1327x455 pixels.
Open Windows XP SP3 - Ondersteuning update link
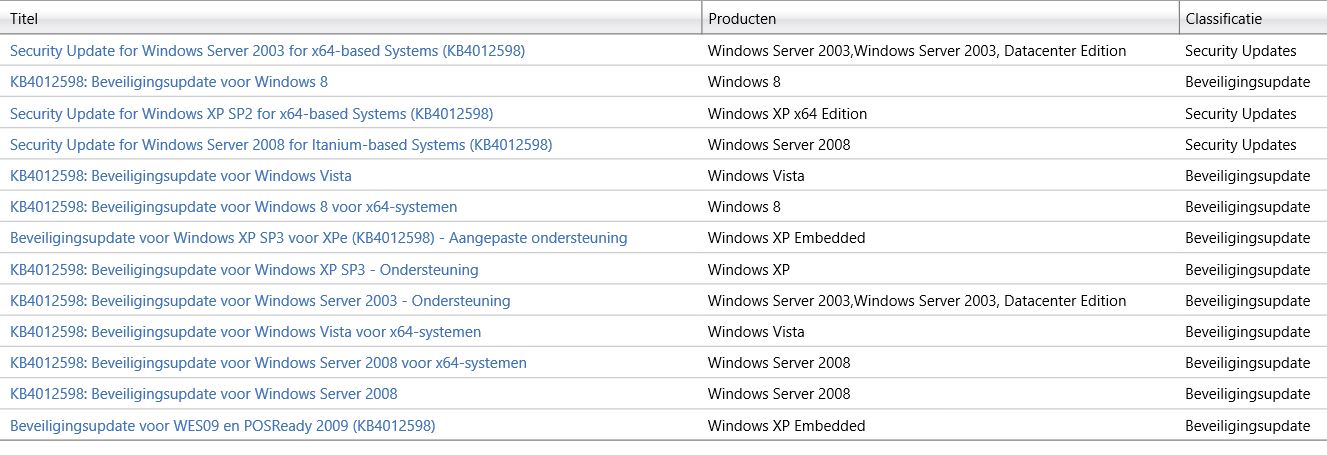(x=244, y=269)
